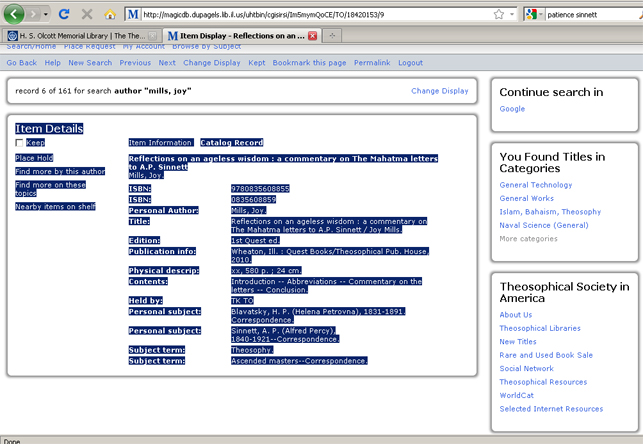Open the navigation history dropdown arrow
643x444 pixels.
click(46, 14)
